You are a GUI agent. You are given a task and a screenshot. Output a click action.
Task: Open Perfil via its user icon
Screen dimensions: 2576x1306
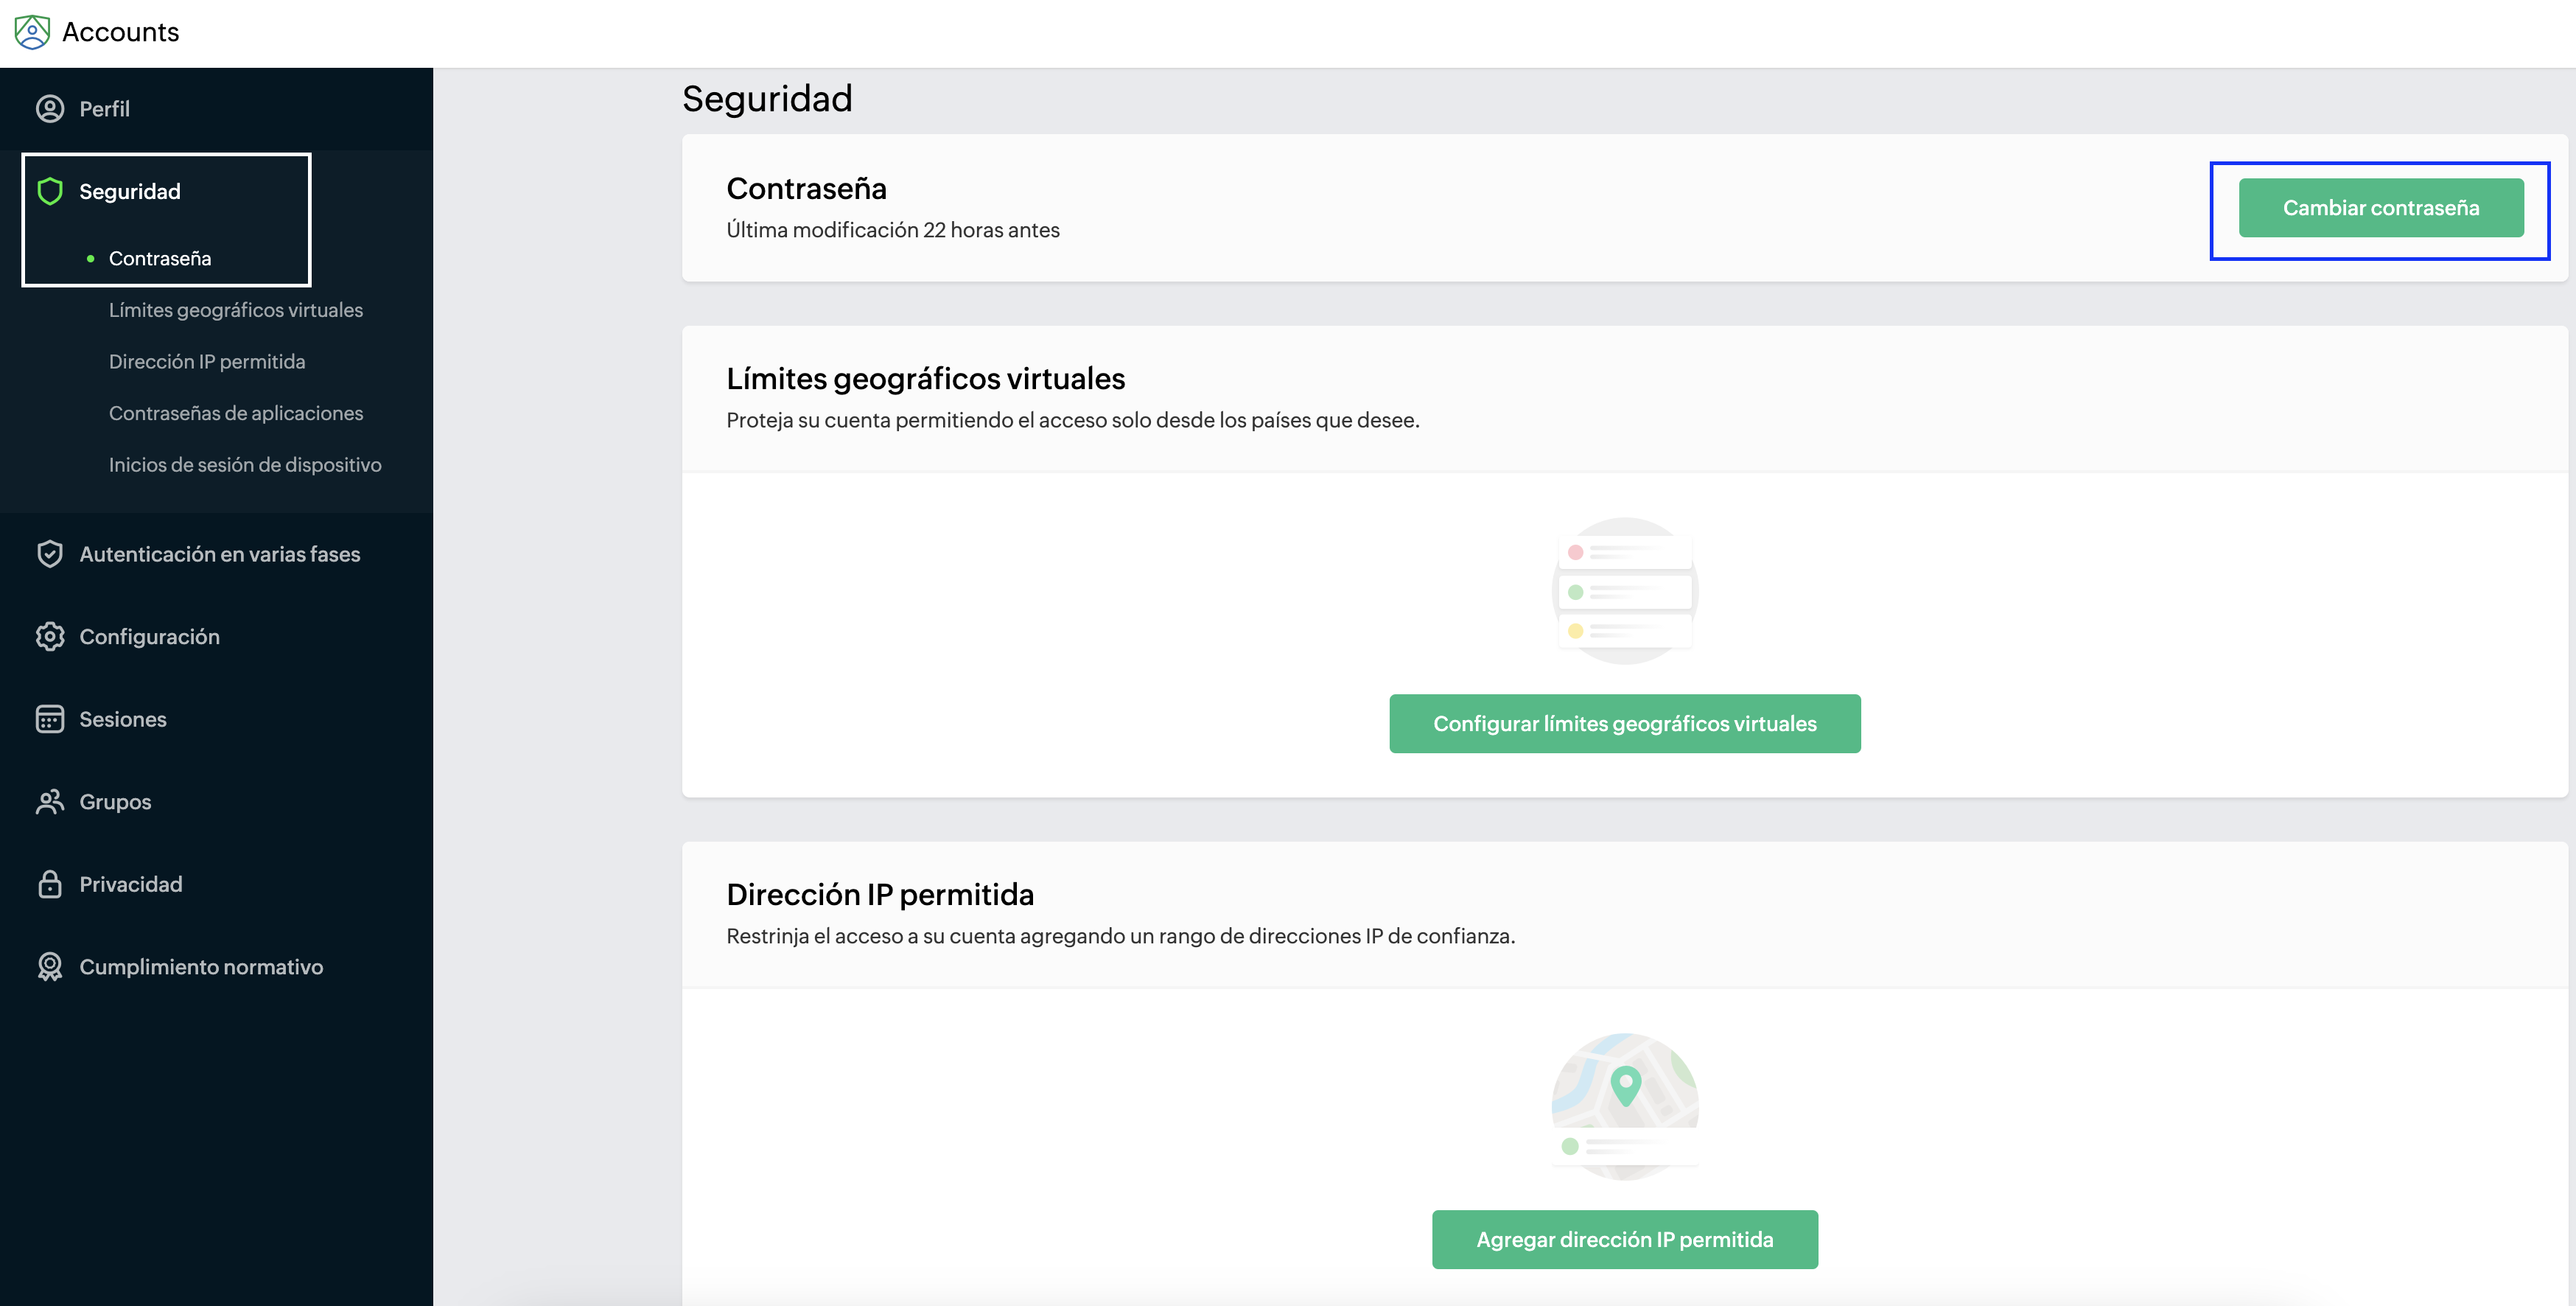50,109
